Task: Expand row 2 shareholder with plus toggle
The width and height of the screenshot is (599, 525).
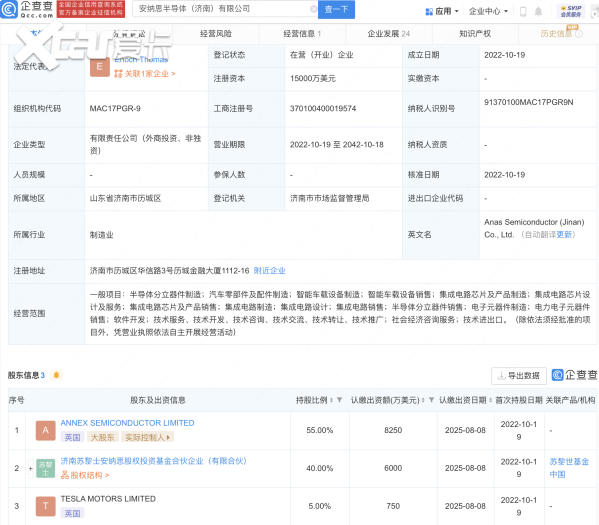Action: click(x=31, y=468)
